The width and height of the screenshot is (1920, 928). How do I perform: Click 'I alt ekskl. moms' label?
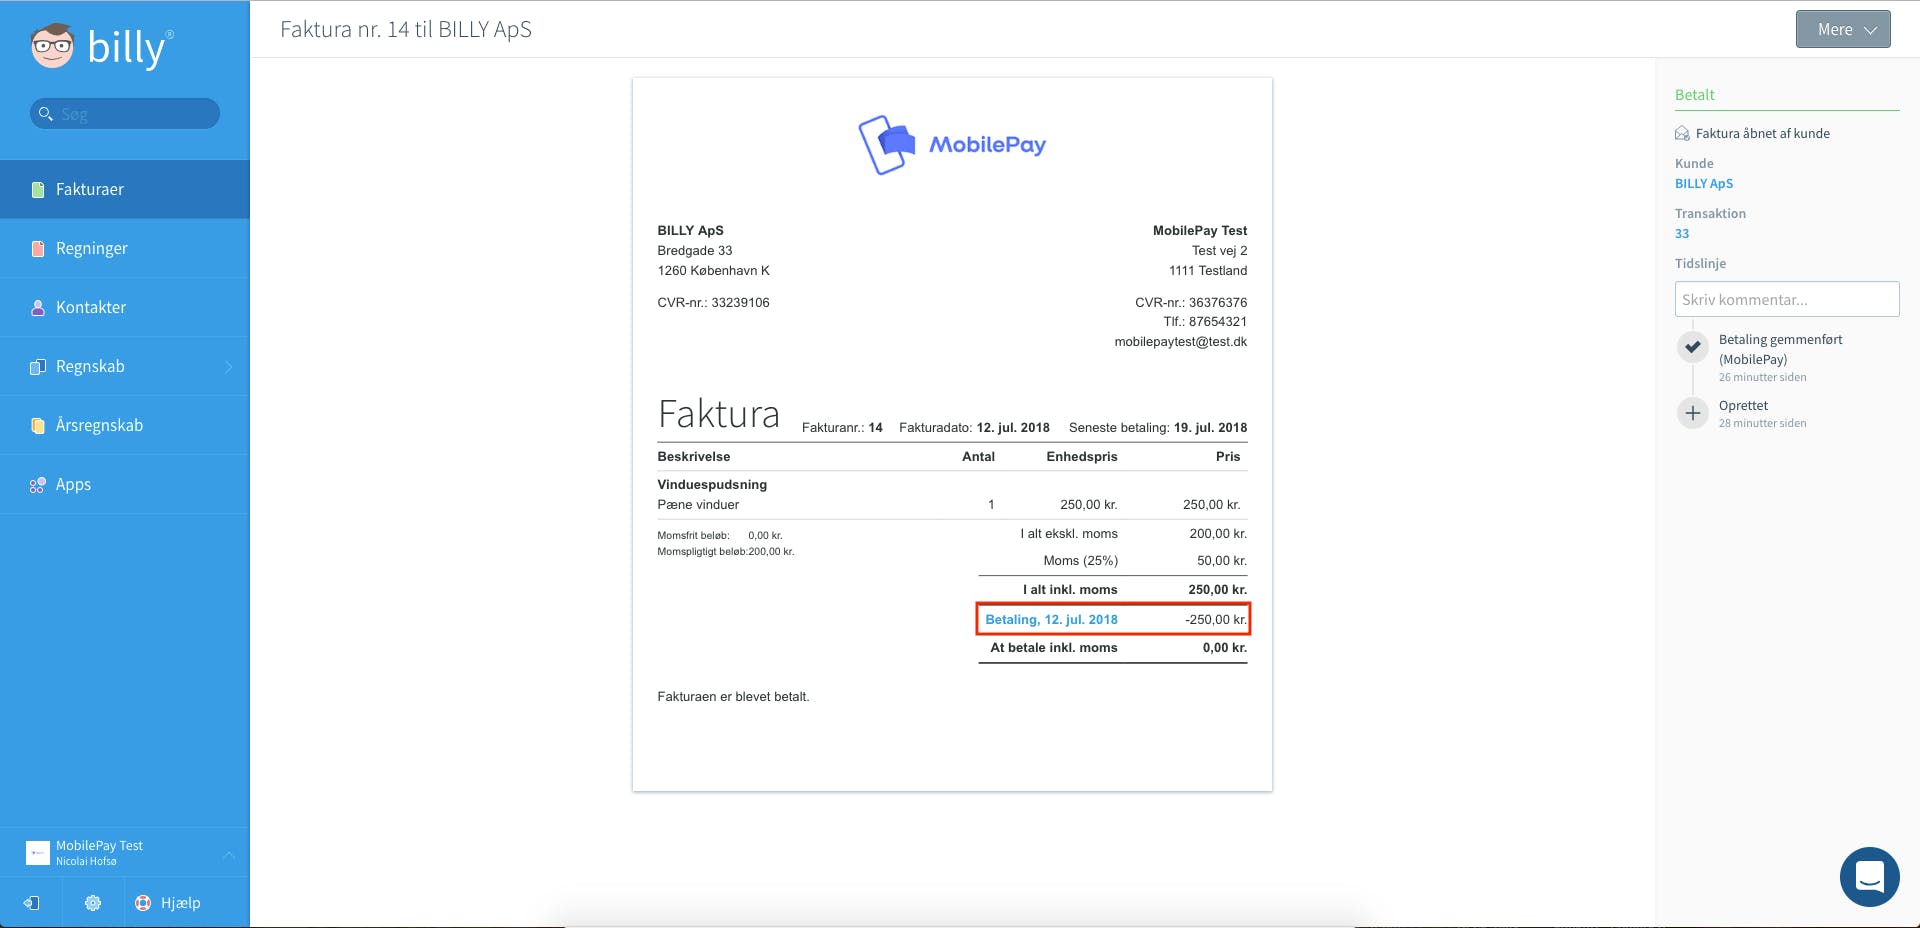[x=1069, y=534]
